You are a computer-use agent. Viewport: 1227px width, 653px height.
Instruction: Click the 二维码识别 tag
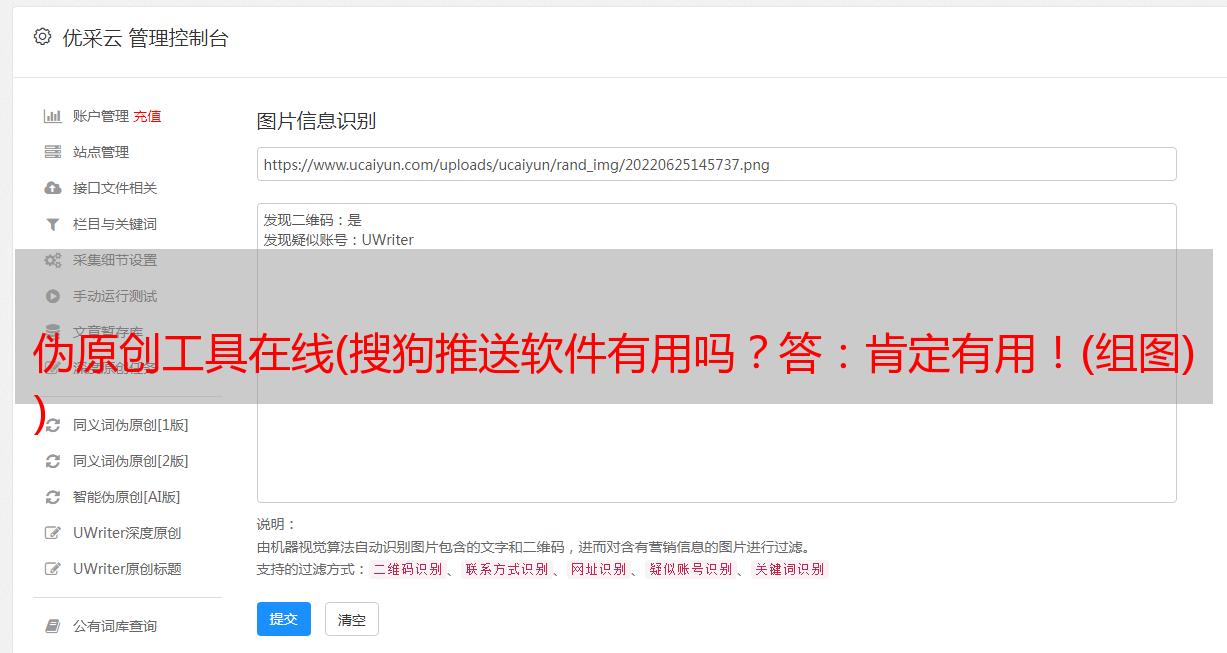click(x=408, y=569)
